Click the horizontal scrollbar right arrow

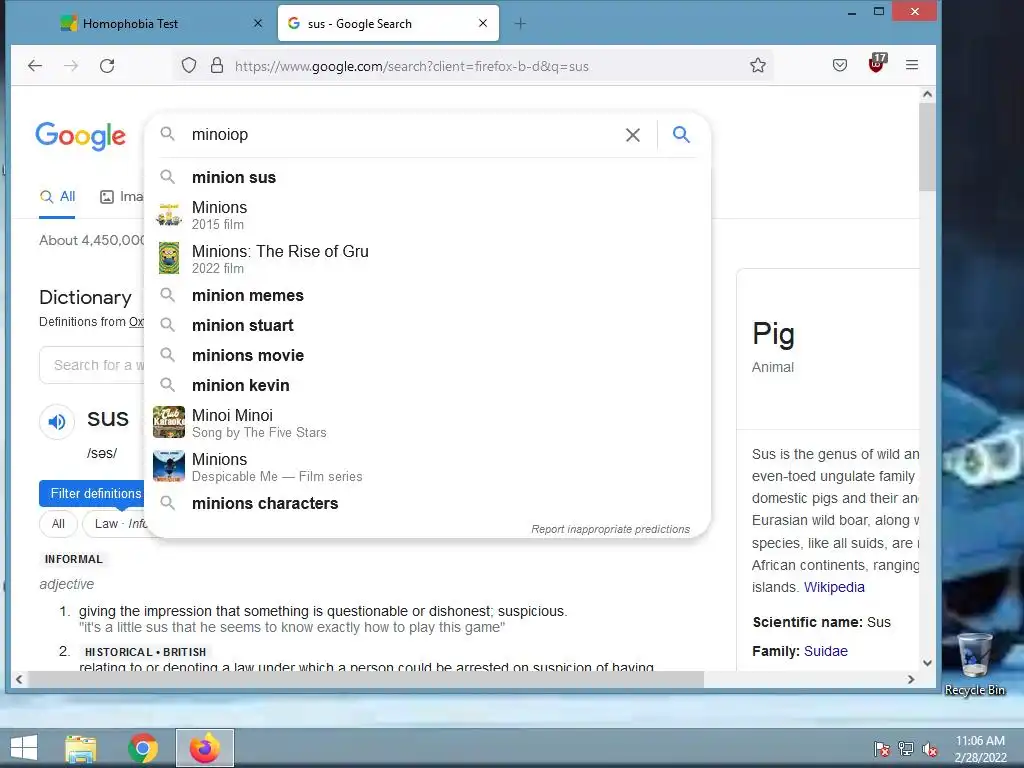point(911,679)
